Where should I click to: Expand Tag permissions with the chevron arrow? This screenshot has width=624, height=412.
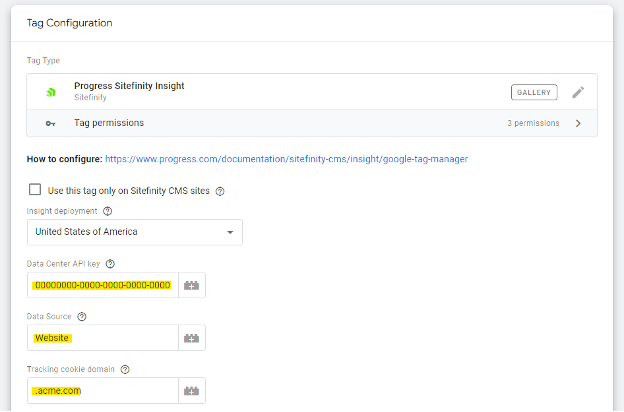(578, 123)
